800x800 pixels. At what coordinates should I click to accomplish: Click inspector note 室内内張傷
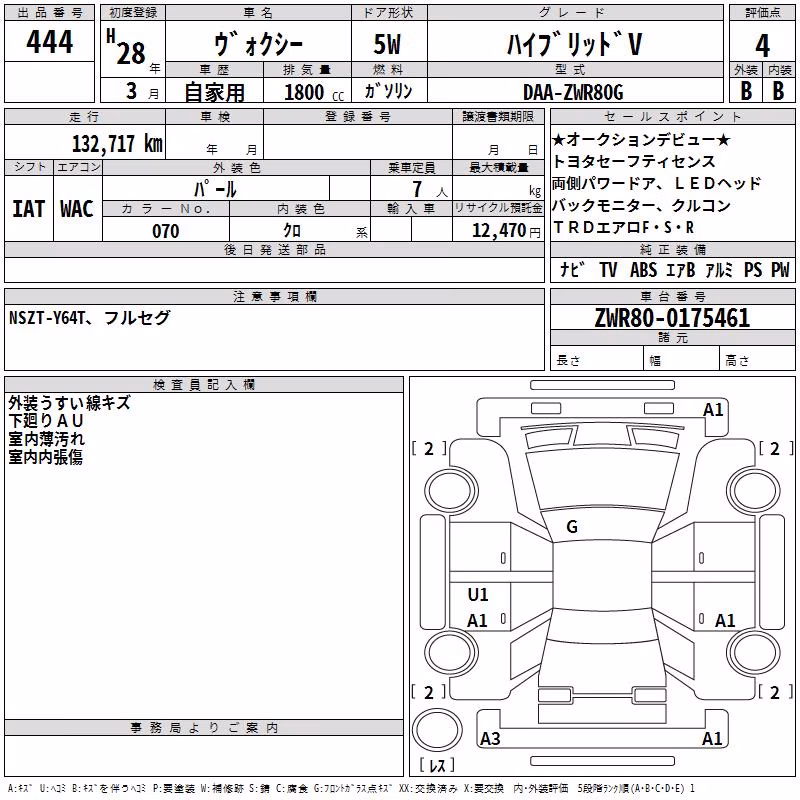[x=45, y=457]
